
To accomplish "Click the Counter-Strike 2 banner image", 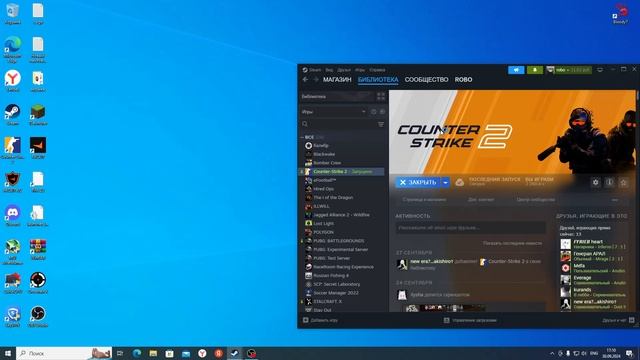I will (512, 132).
